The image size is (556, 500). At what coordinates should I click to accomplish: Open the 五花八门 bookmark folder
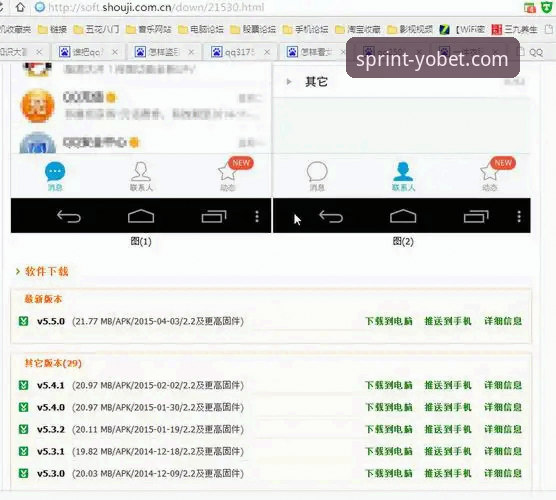96,29
